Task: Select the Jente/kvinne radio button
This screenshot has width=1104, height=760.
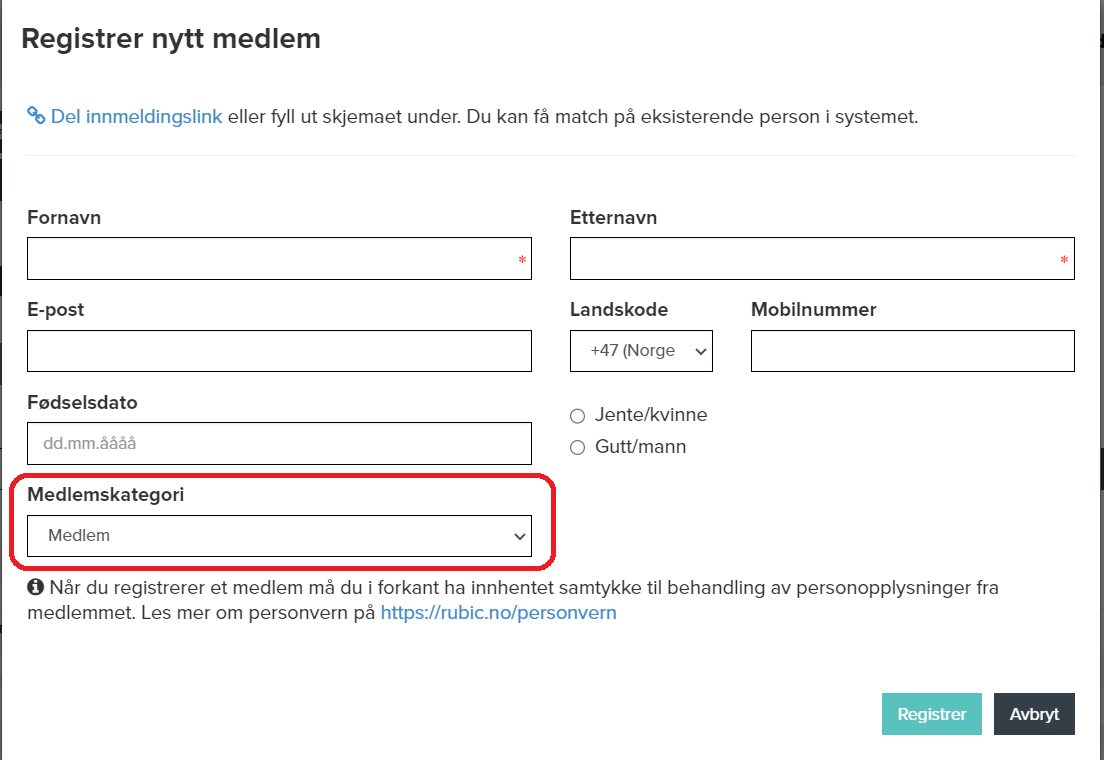Action: (x=577, y=416)
